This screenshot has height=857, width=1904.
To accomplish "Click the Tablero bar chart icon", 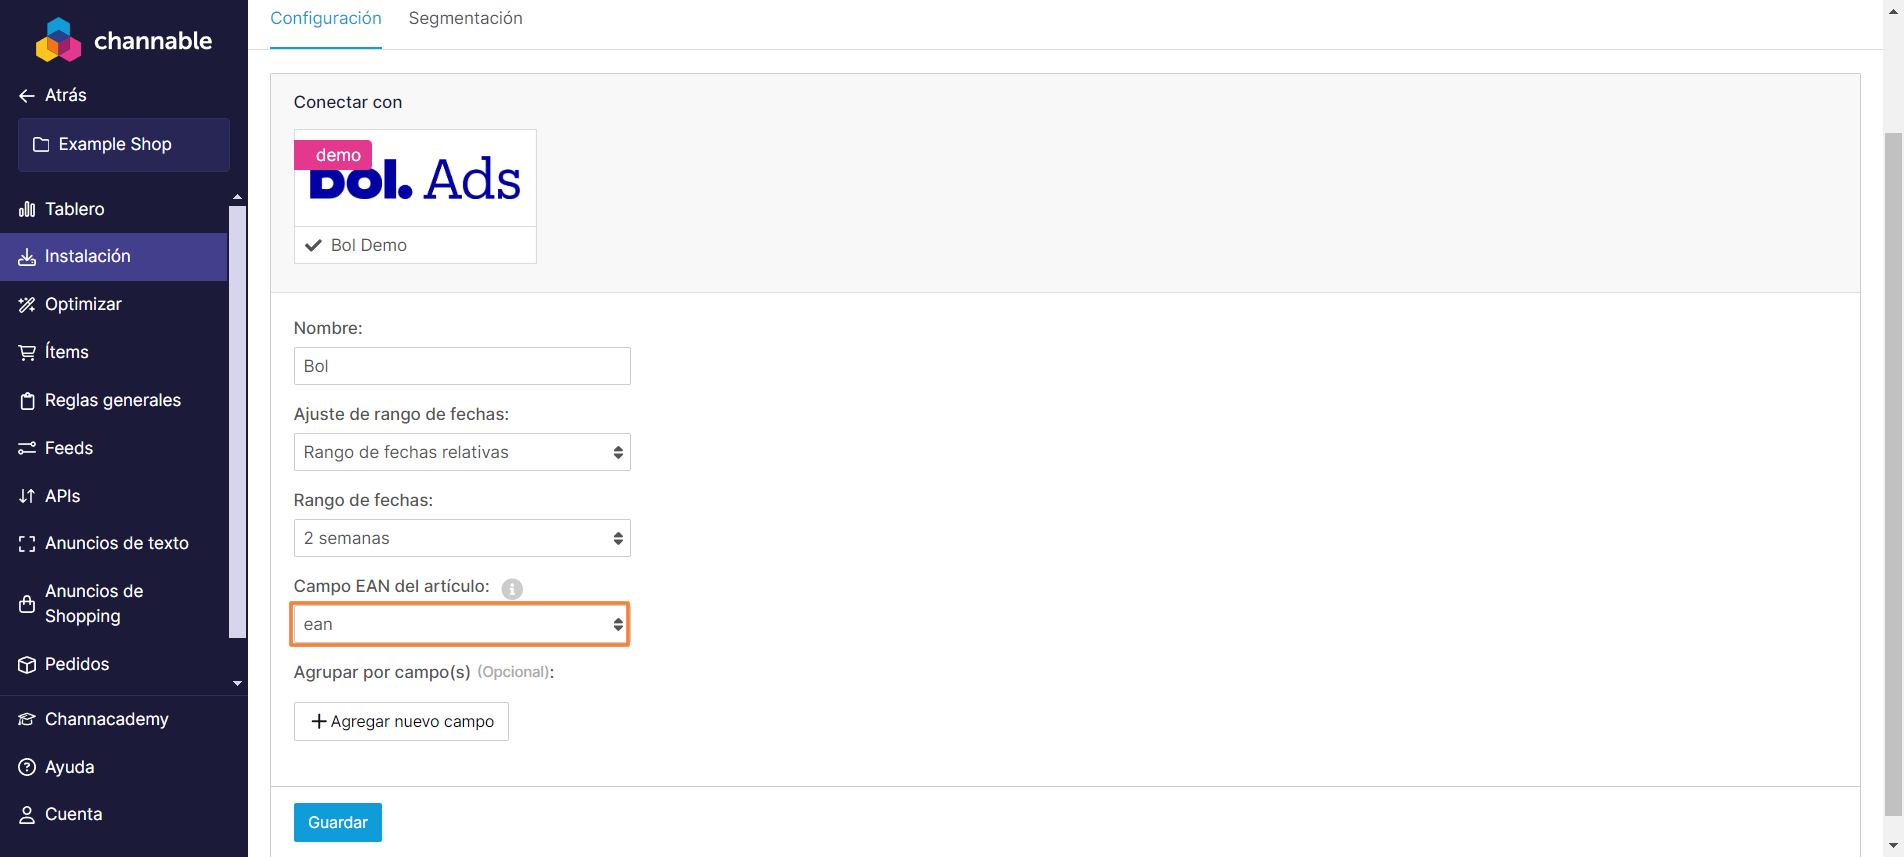I will 27,209.
